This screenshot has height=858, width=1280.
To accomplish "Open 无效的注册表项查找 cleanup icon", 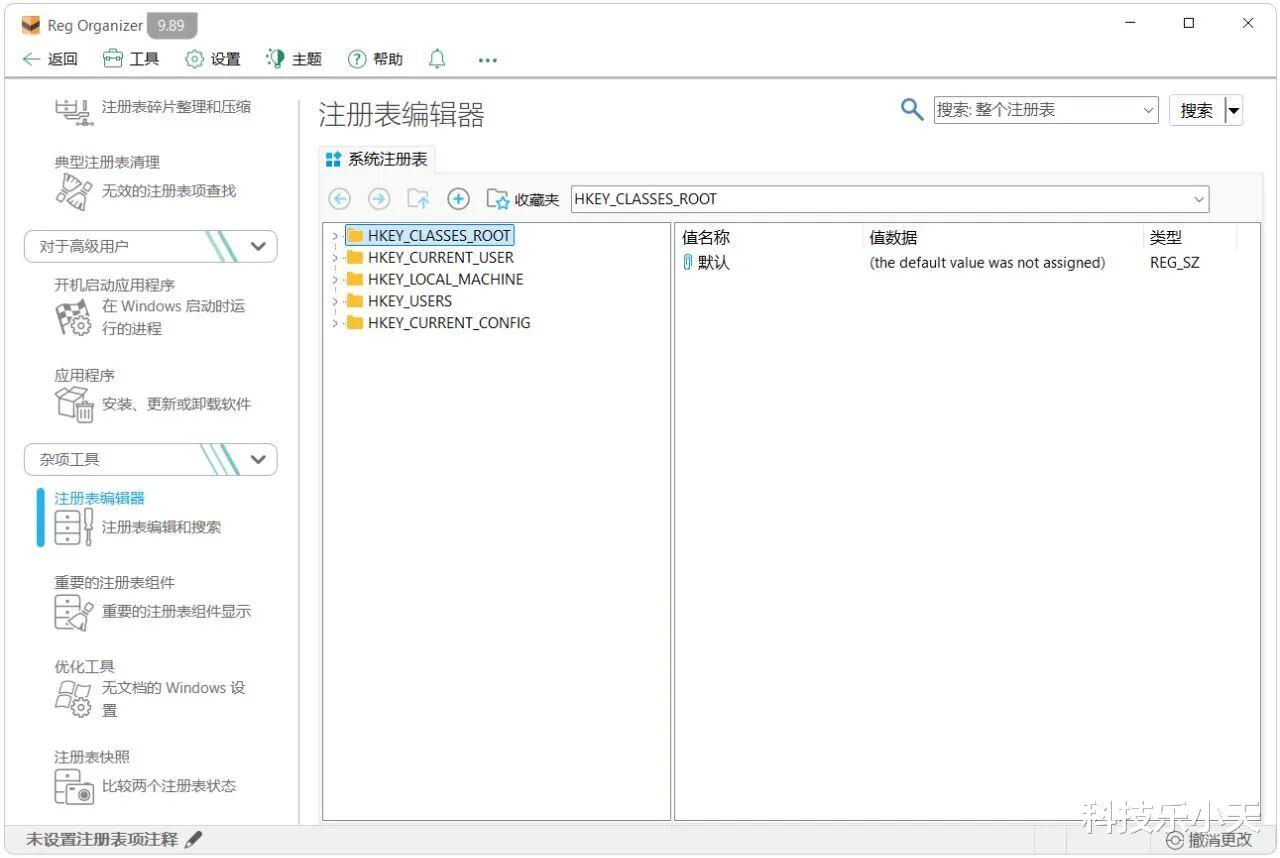I will point(73,192).
